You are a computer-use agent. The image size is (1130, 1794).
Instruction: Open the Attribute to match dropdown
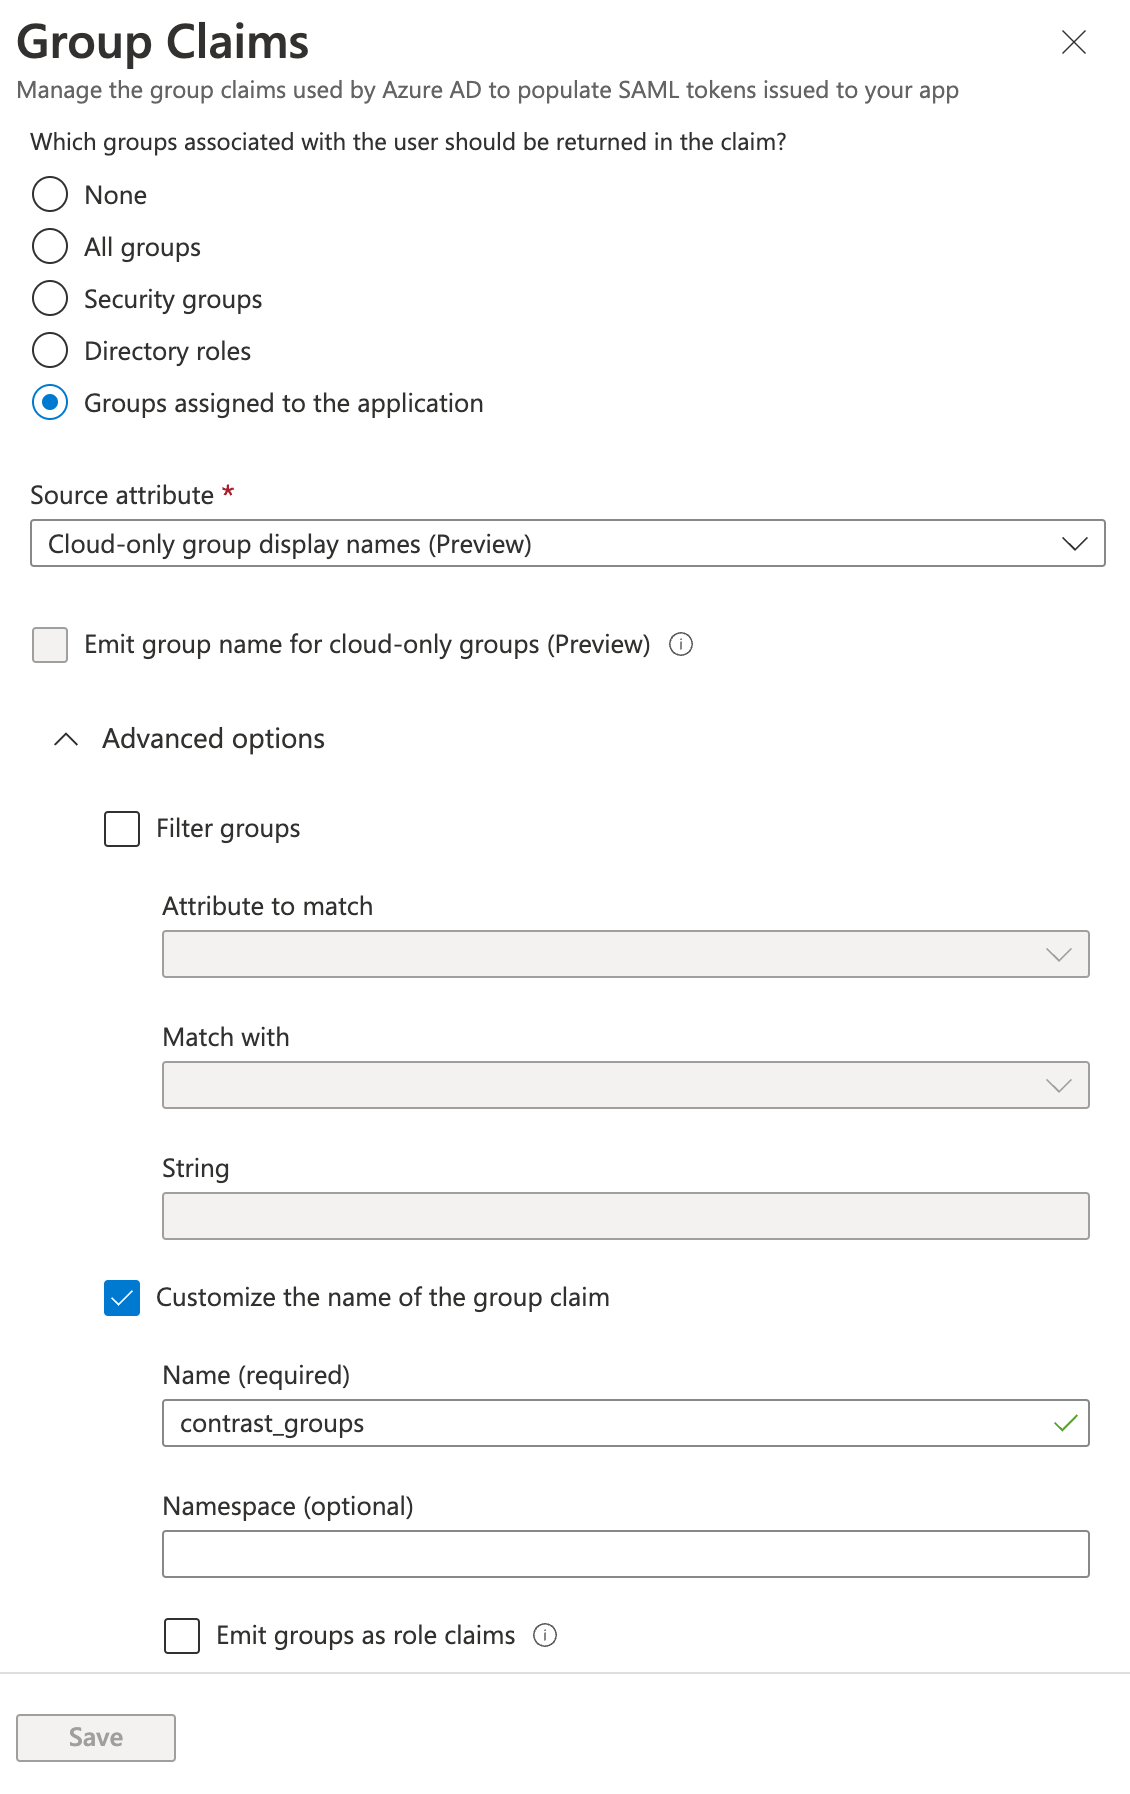(x=626, y=954)
